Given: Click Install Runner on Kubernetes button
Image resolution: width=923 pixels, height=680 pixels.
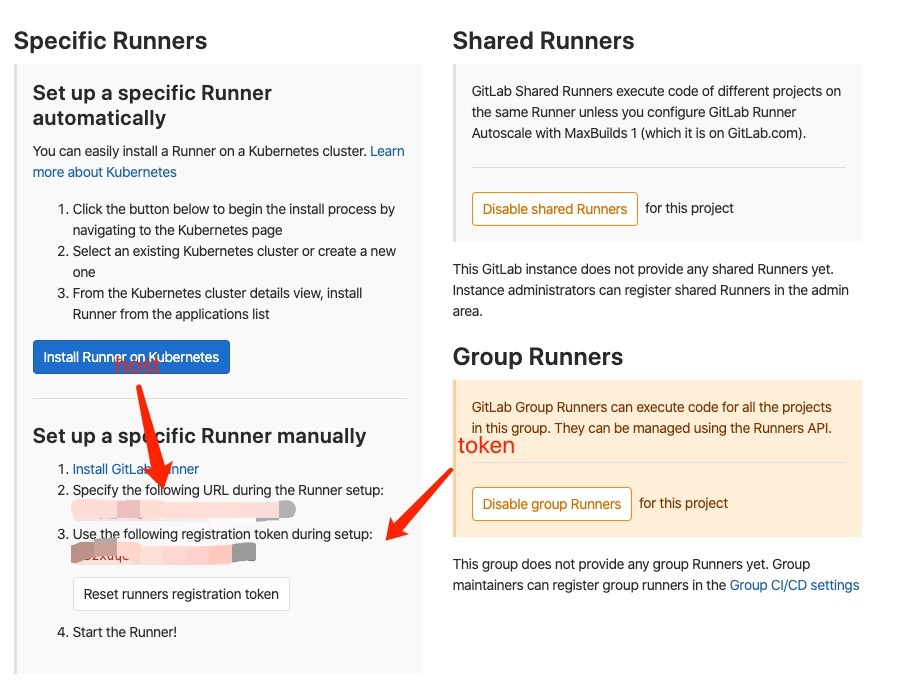Looking at the screenshot, I should (x=131, y=357).
